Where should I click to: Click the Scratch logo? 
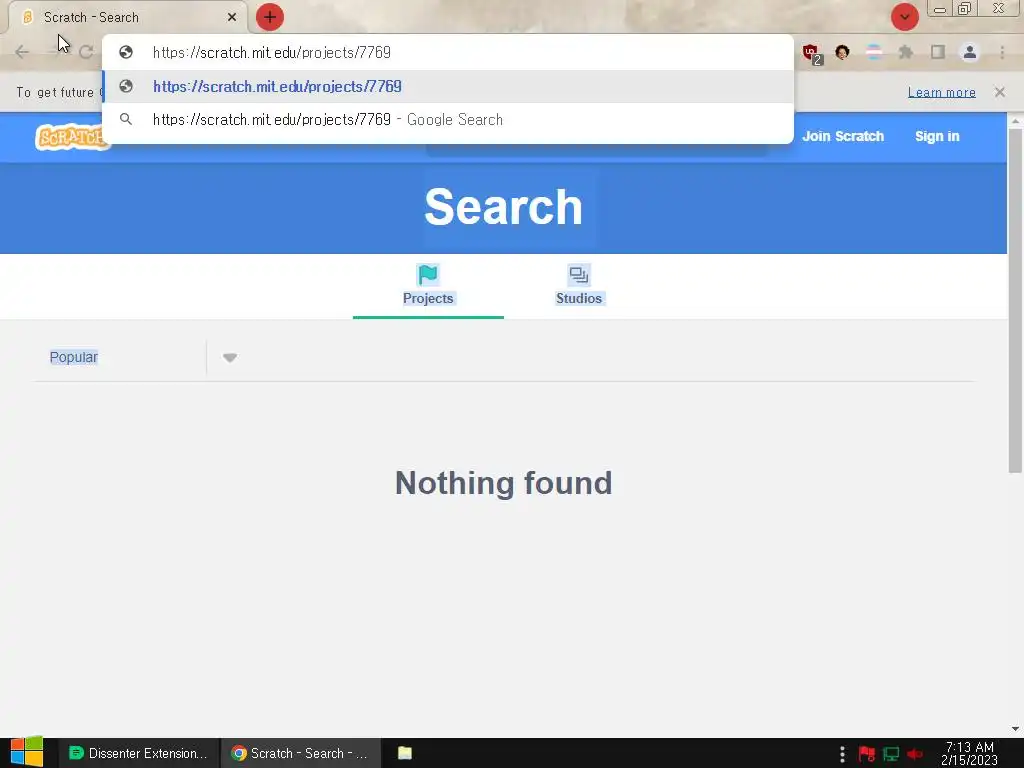click(69, 136)
